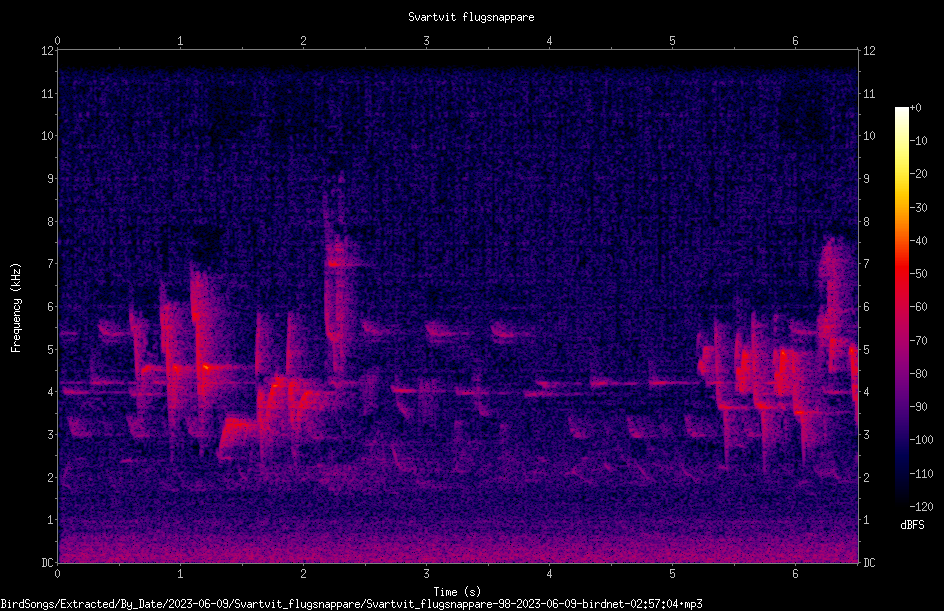This screenshot has width=944, height=611.
Task: Click the '-100' color scale label
Action: [921, 440]
